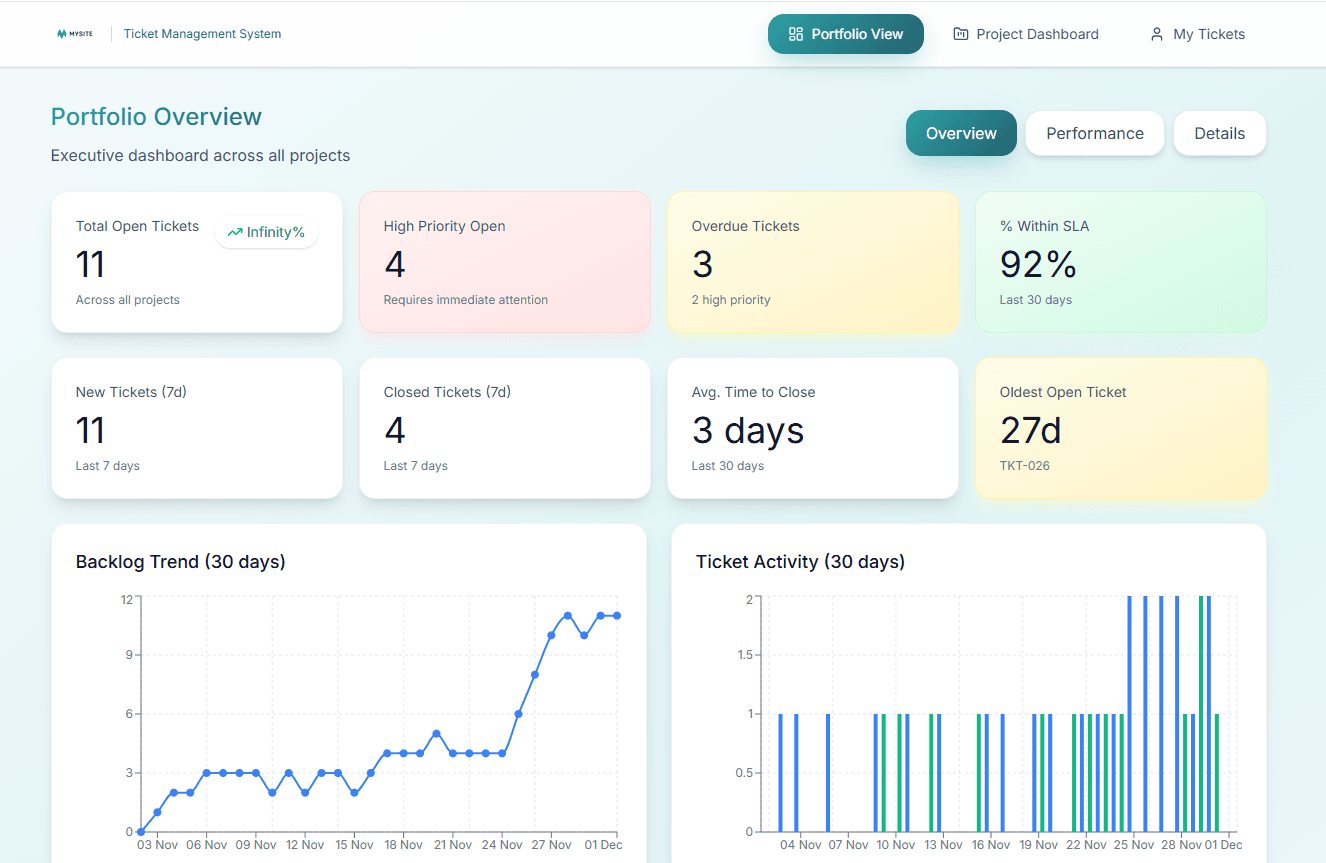The height and width of the screenshot is (863, 1326).
Task: Click the % Within SLA card
Action: pyautogui.click(x=1120, y=262)
